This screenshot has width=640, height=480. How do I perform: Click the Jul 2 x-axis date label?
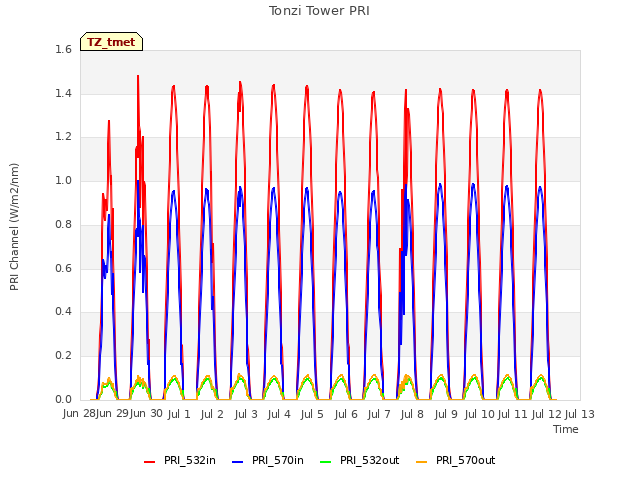click(212, 414)
